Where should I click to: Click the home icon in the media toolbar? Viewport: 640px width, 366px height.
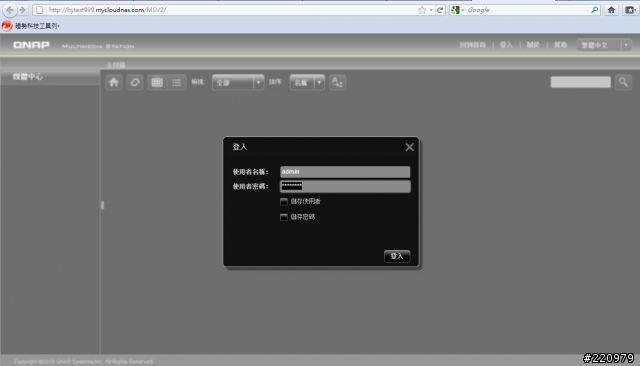(x=114, y=82)
